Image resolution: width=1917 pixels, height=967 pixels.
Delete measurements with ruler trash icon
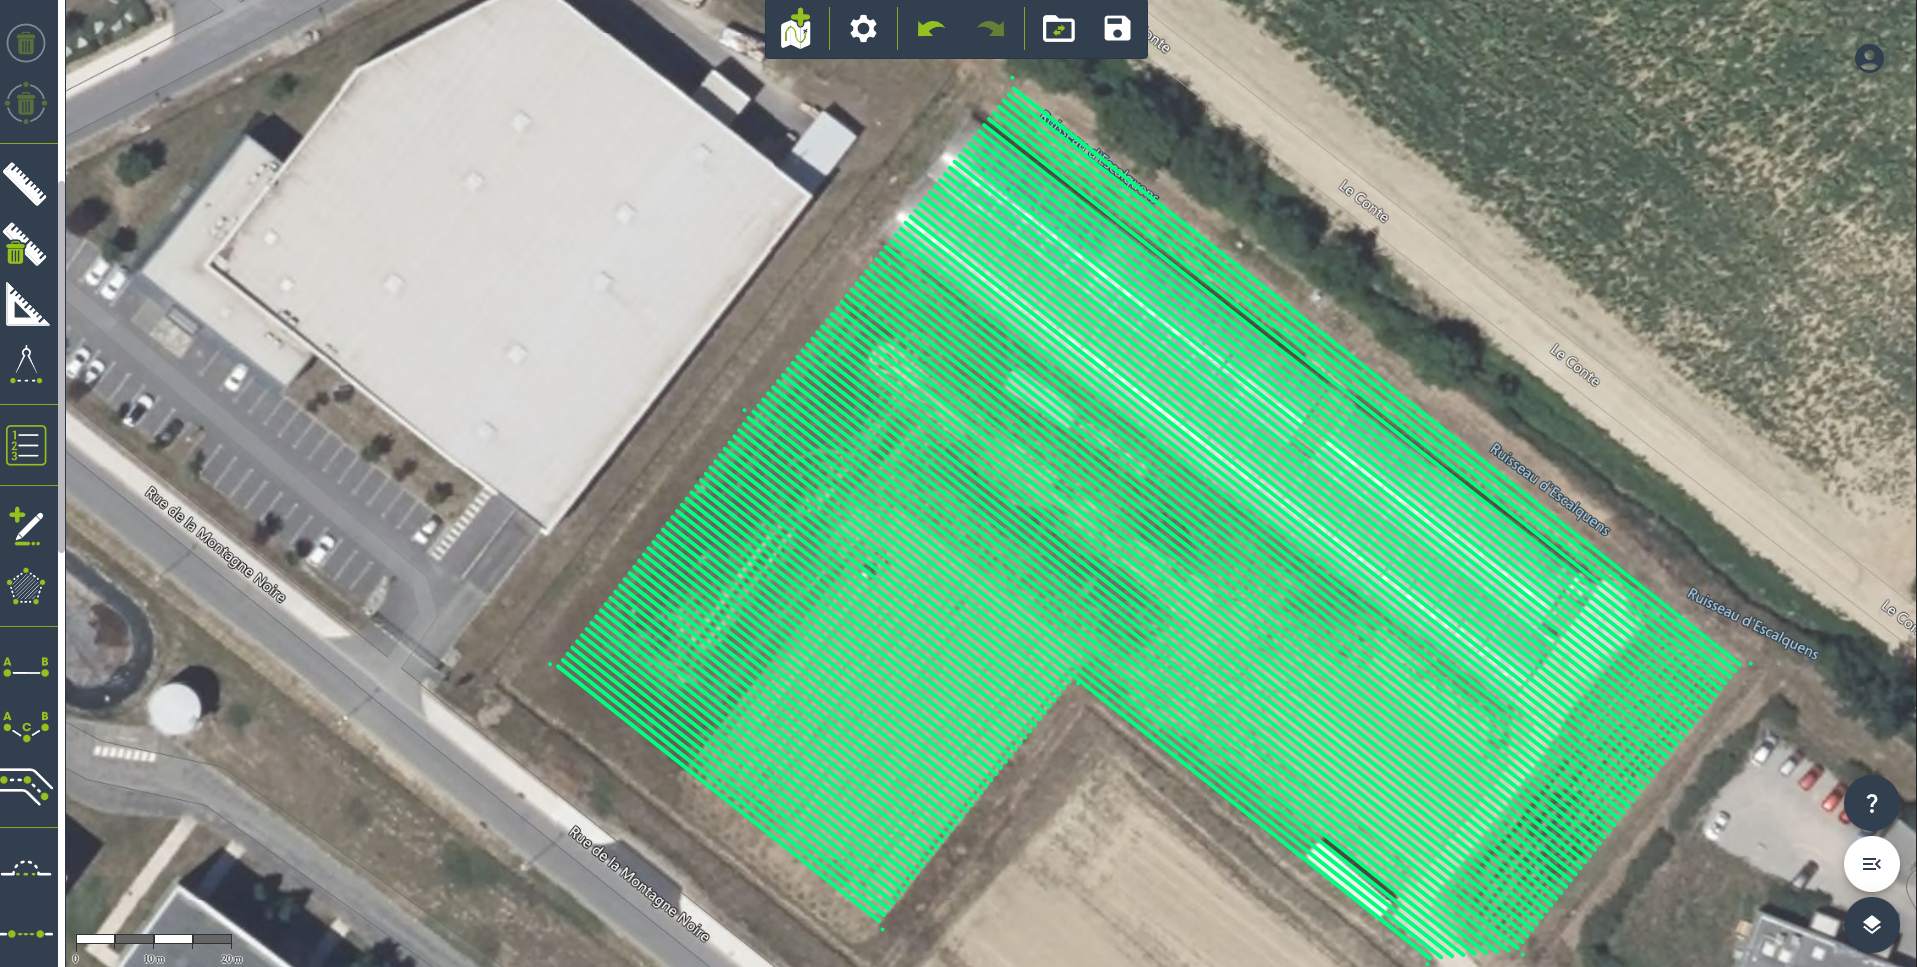pyautogui.click(x=26, y=244)
